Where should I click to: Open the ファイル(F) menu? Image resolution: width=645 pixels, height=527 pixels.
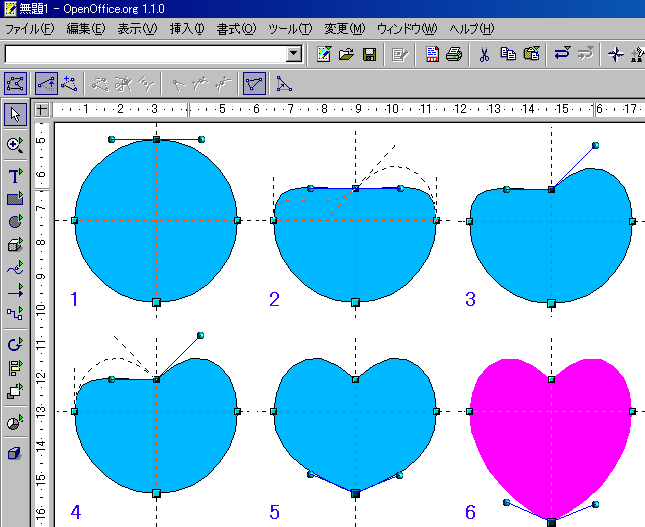click(x=30, y=29)
